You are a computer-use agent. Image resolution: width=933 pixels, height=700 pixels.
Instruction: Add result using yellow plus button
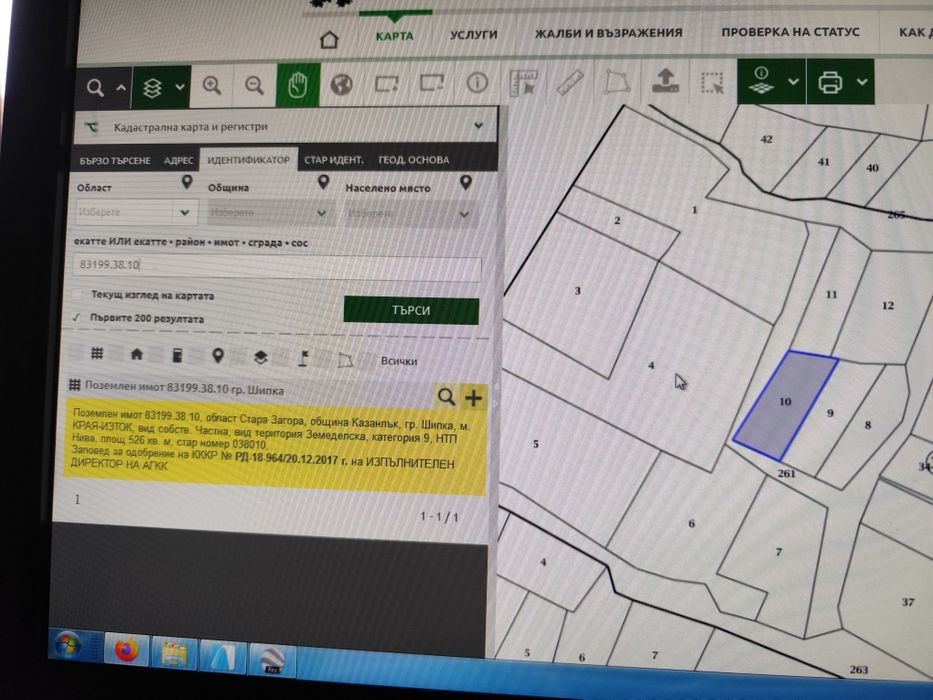pos(474,398)
